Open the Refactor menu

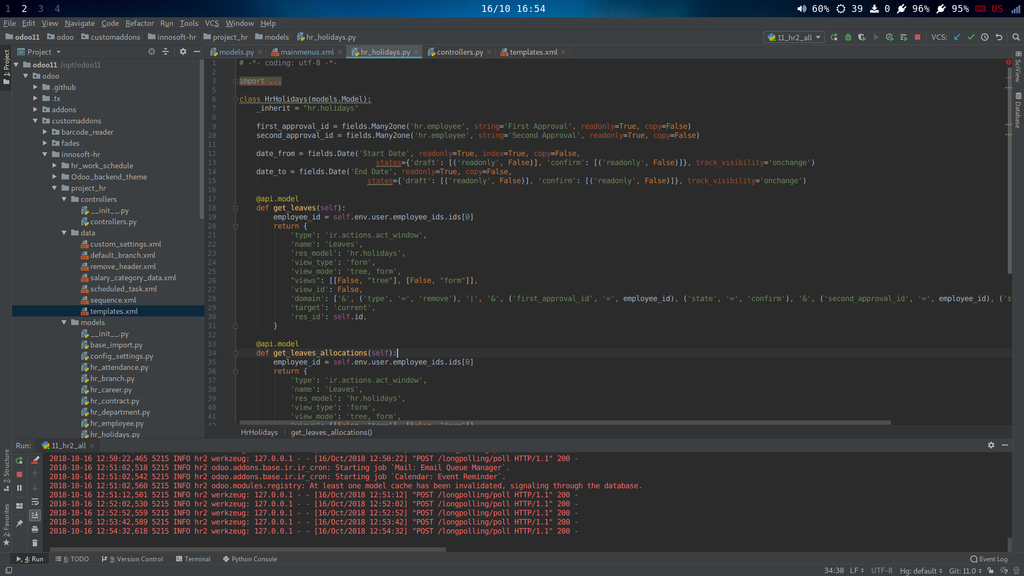139,23
